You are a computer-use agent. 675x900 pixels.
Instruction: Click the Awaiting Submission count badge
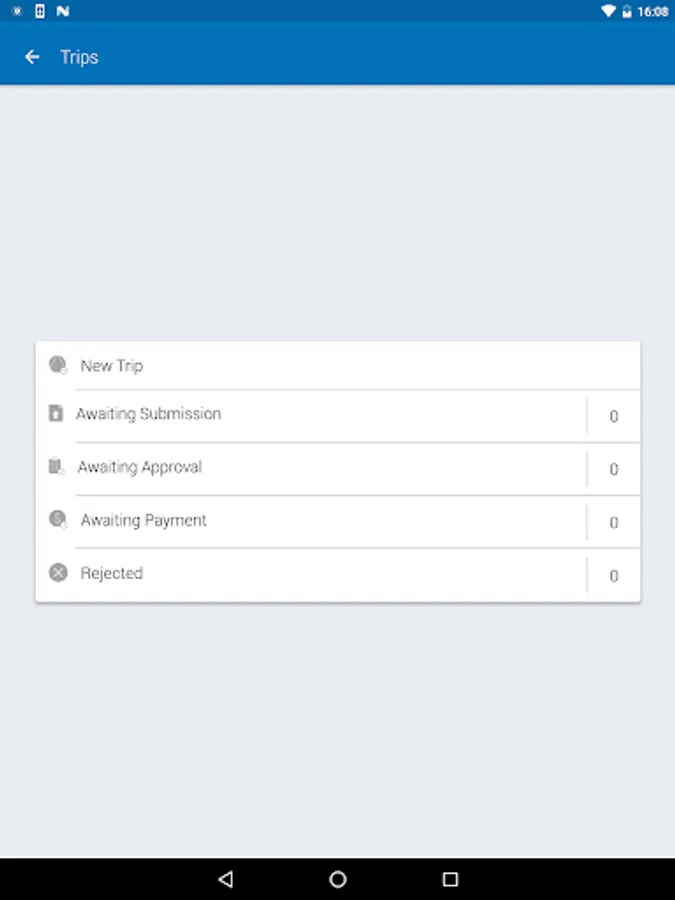[613, 417]
